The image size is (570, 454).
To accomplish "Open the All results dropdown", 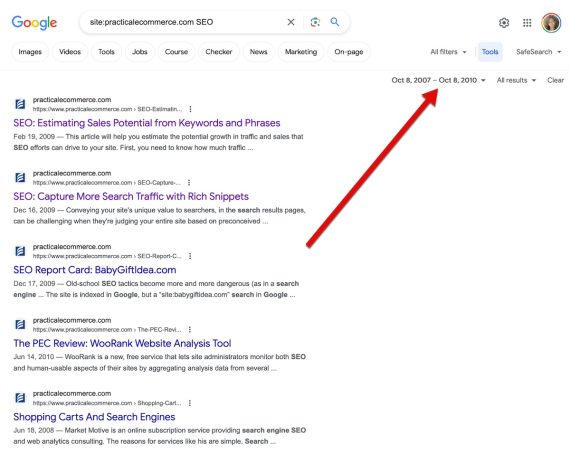I will 516,80.
